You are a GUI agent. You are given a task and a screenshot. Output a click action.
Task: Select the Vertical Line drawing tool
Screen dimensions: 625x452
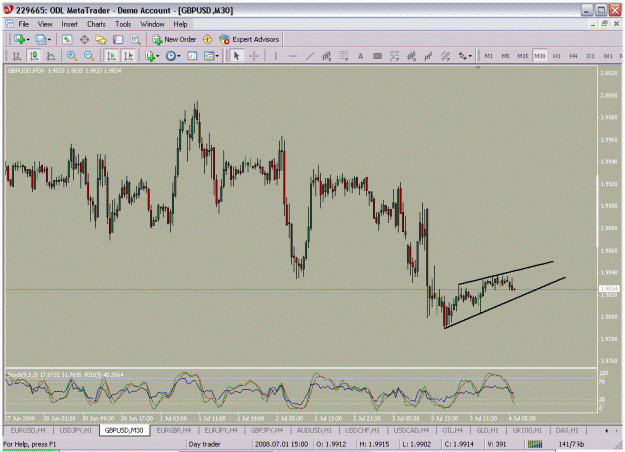pyautogui.click(x=275, y=56)
